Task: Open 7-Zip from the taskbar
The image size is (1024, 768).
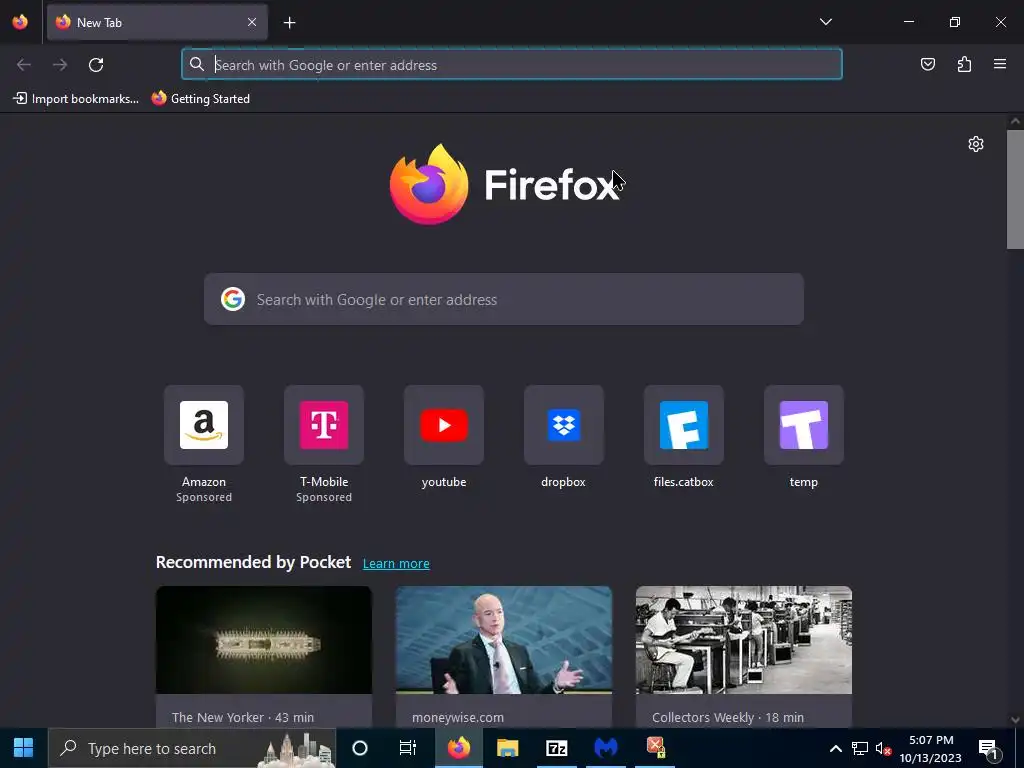Action: click(x=556, y=748)
